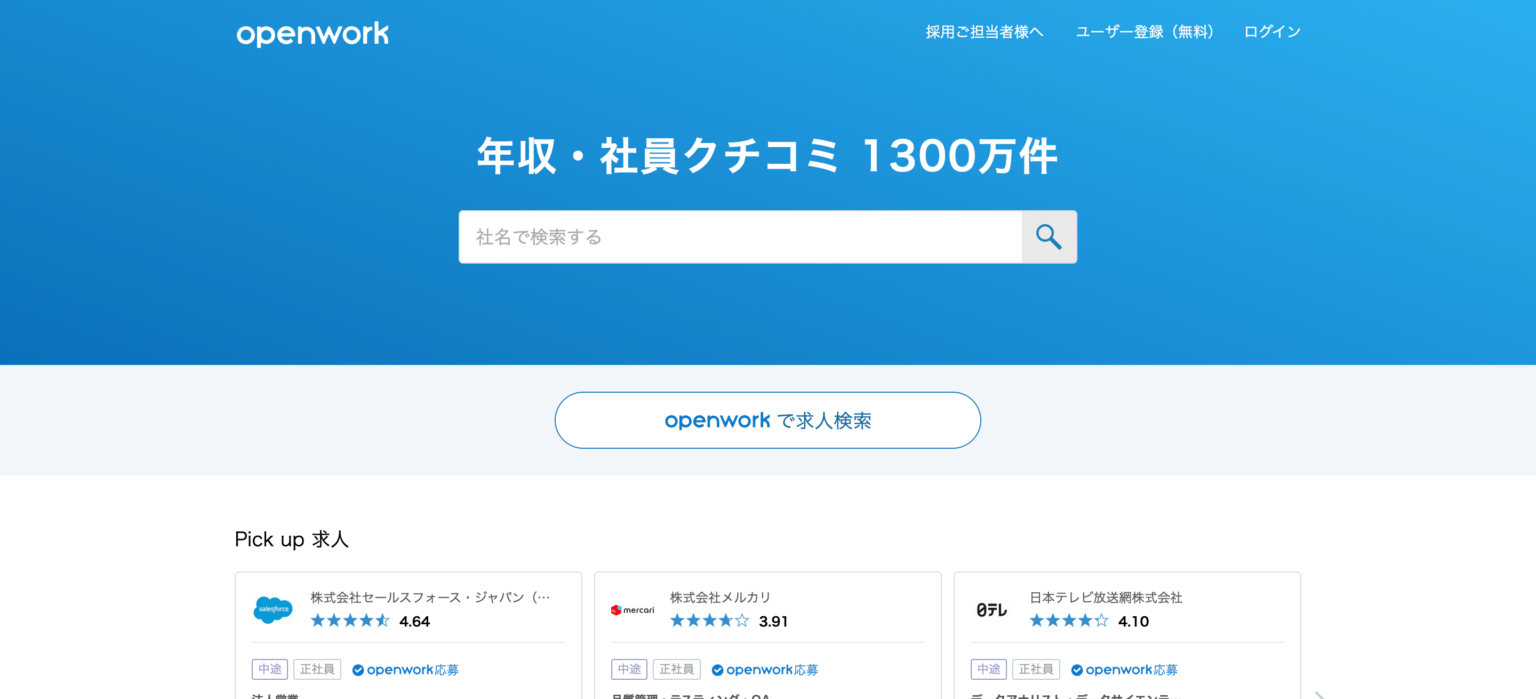Image resolution: width=1536 pixels, height=699 pixels.
Task: Click the Salesforce company logo
Action: (x=272, y=609)
